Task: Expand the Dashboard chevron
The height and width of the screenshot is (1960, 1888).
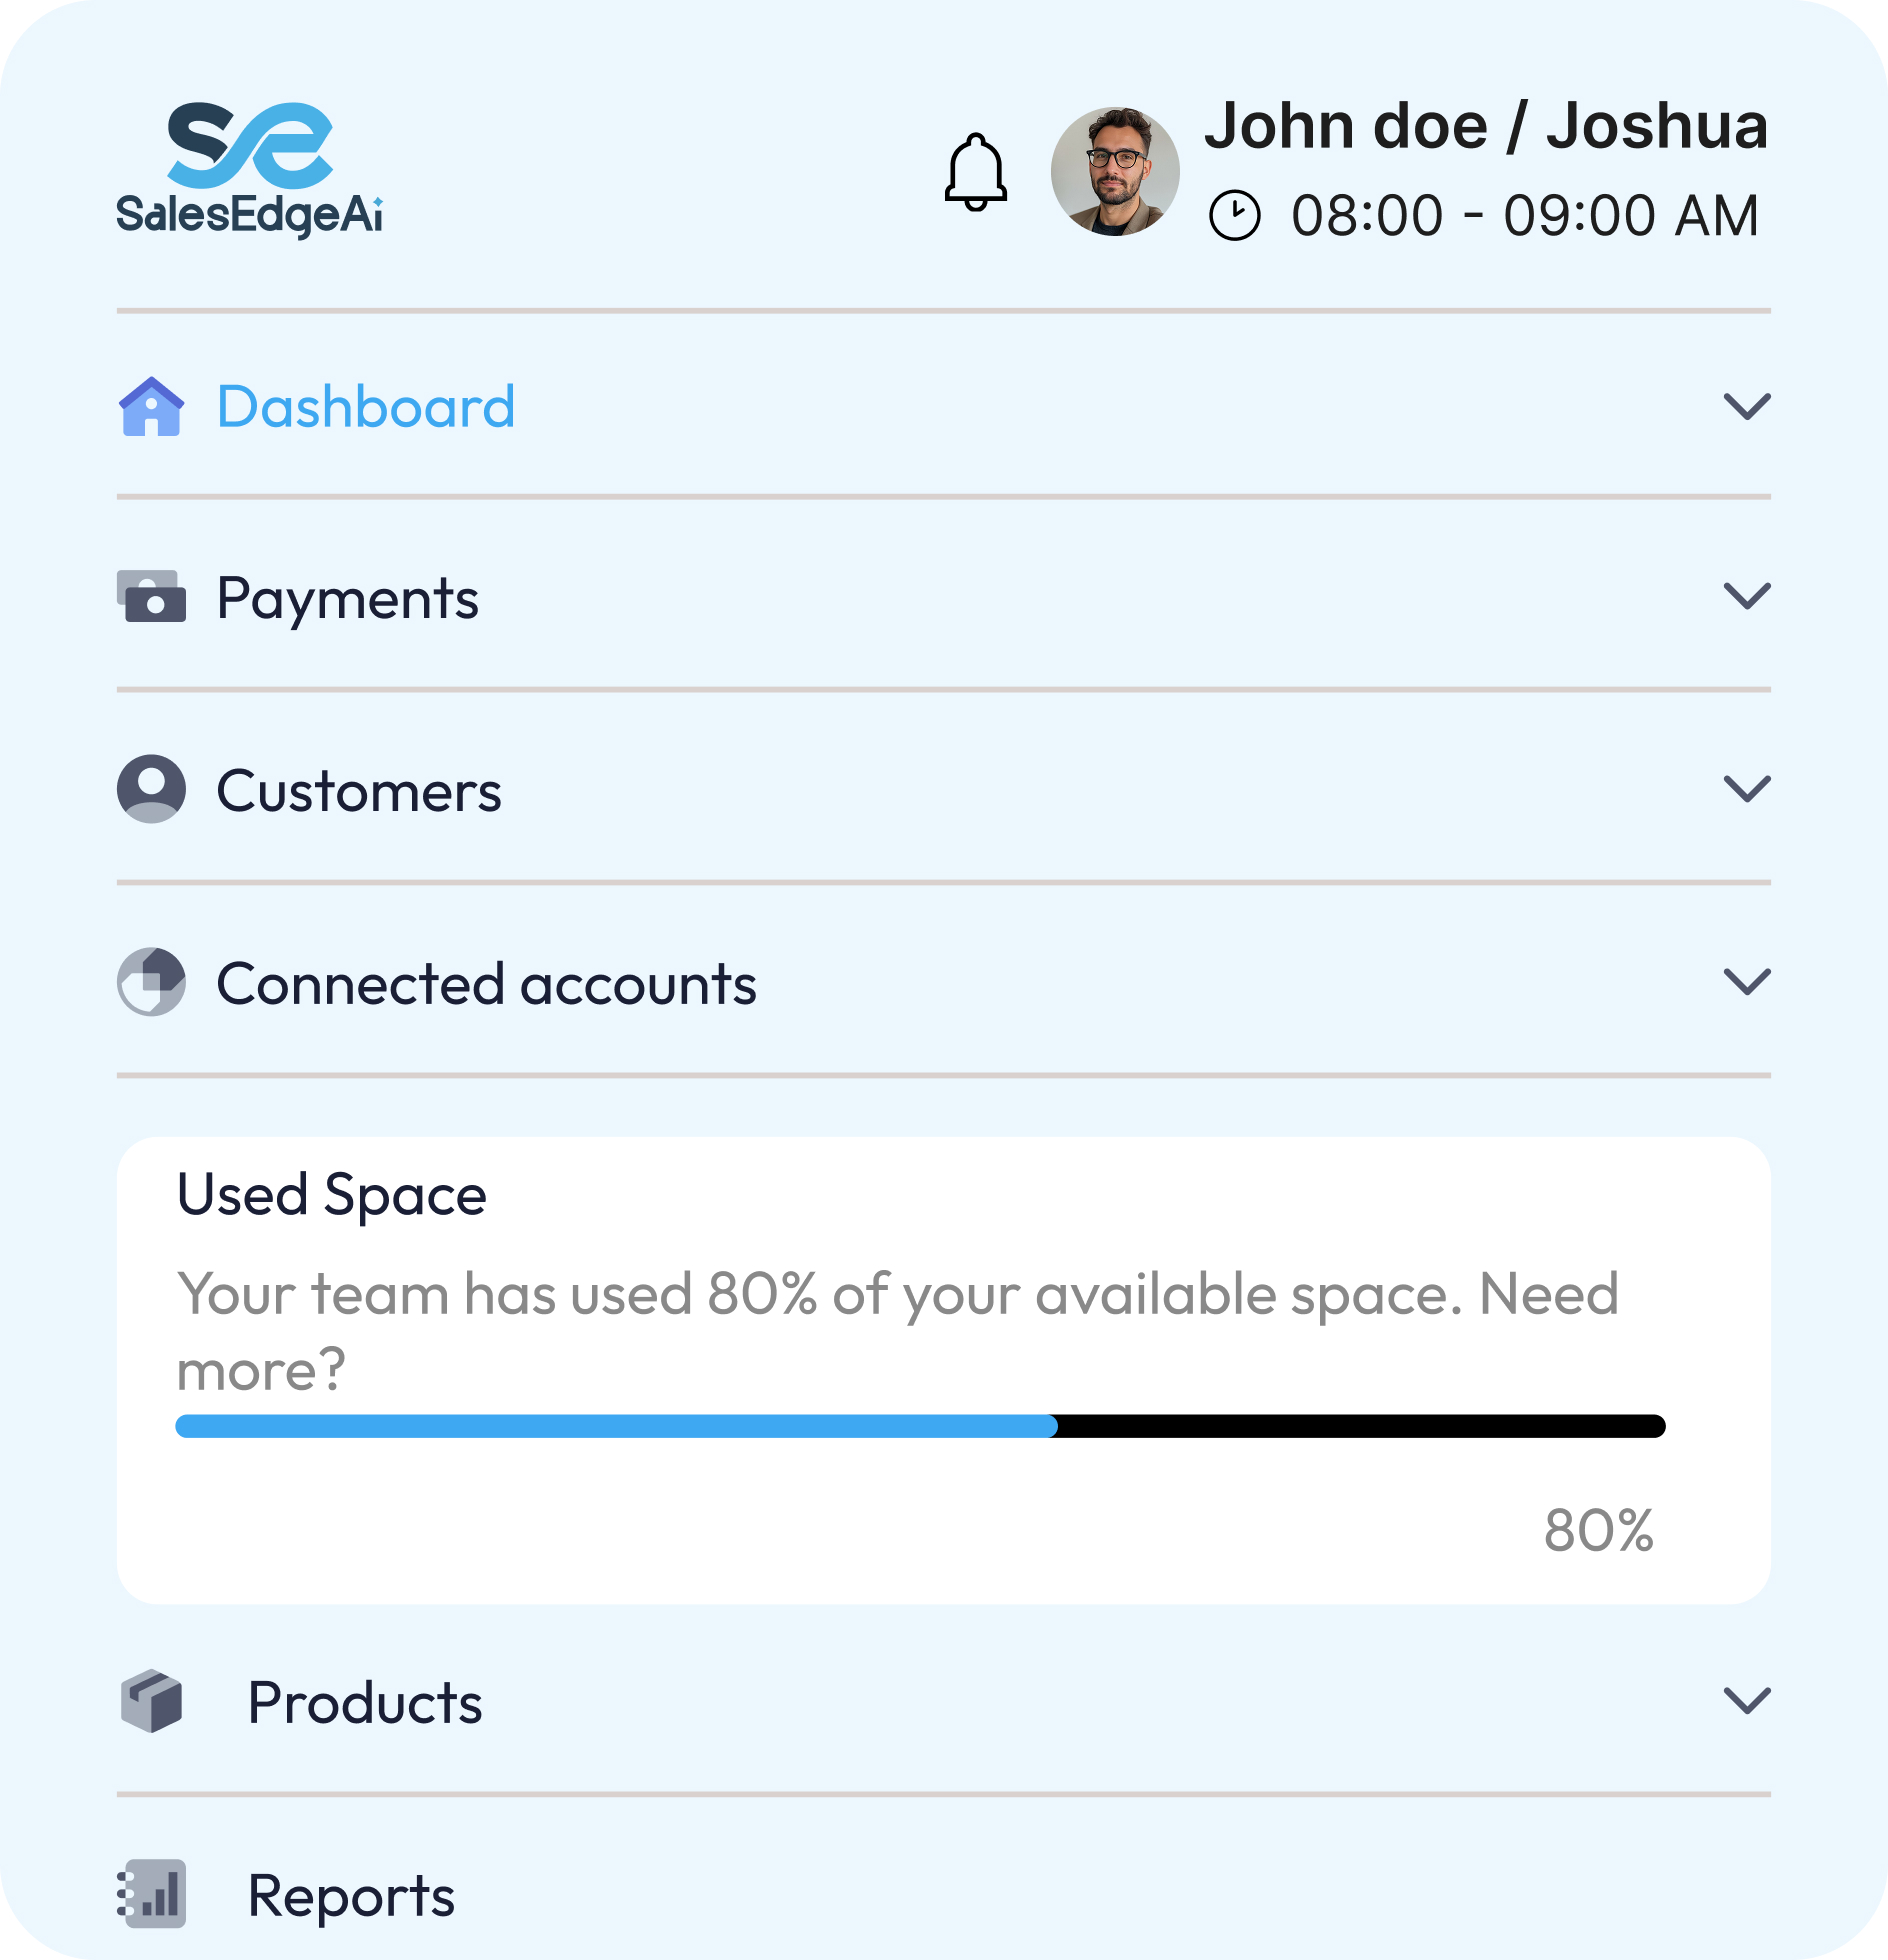Action: point(1747,406)
